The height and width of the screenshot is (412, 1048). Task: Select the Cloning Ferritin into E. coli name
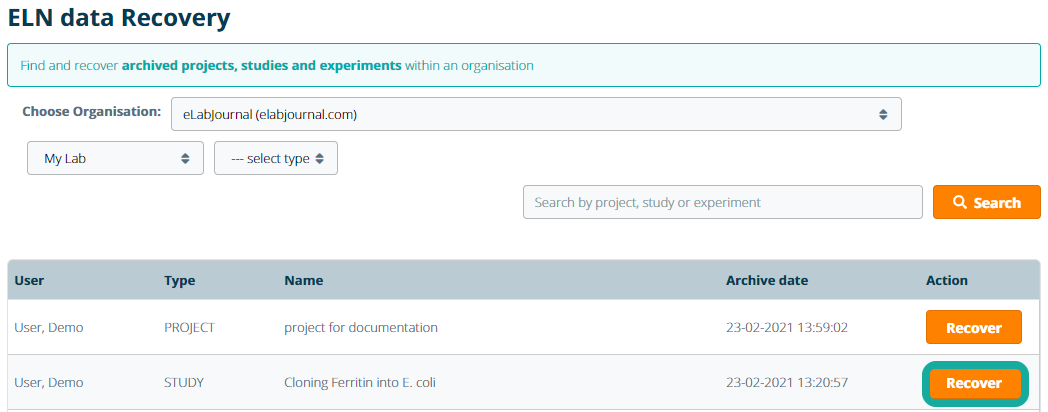pos(360,383)
